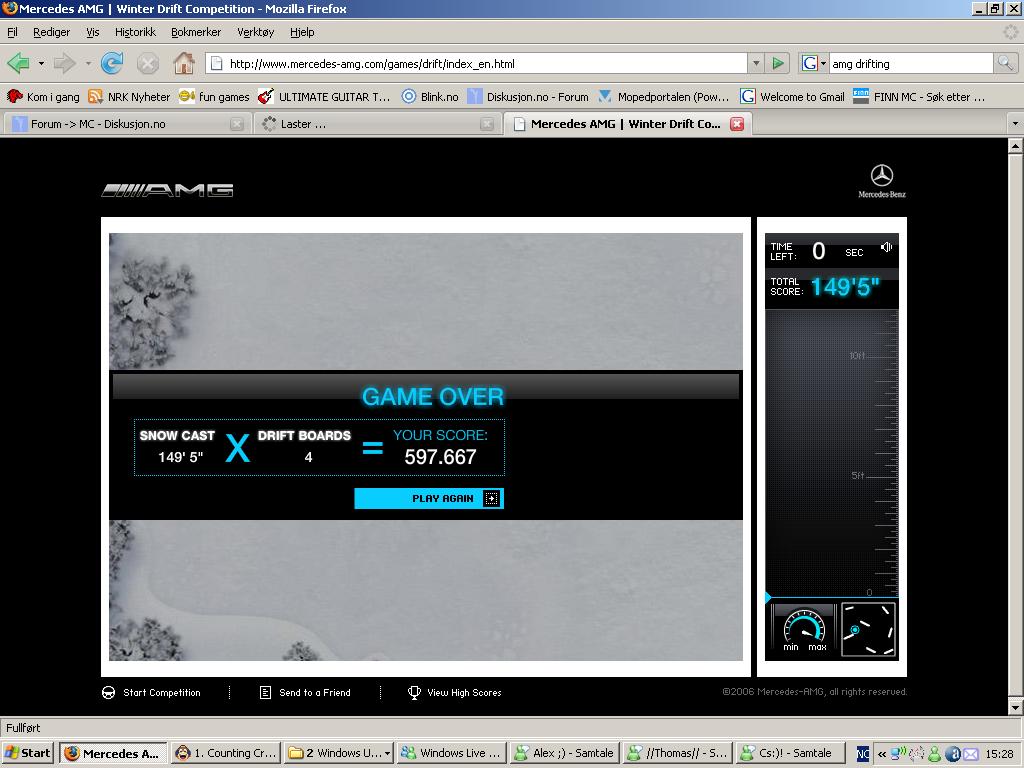Open the Diskusjon.no - Forum bookmark
Viewport: 1024px width, 768px height.
click(528, 97)
